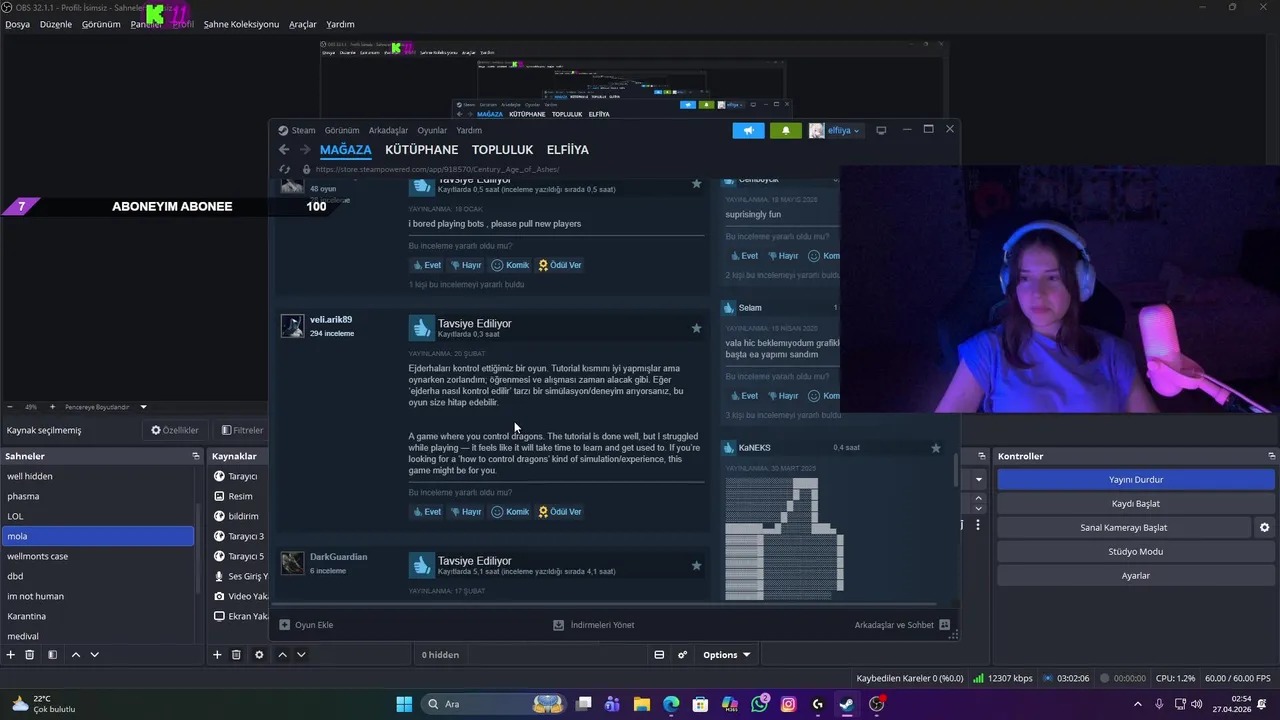Open dropdown arrow next to Yayını Durdur
This screenshot has height=720, width=1280.
coord(979,480)
